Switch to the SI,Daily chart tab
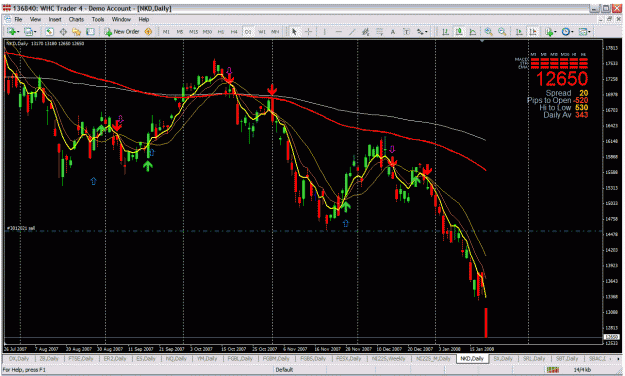The height and width of the screenshot is (376, 625). [503, 359]
